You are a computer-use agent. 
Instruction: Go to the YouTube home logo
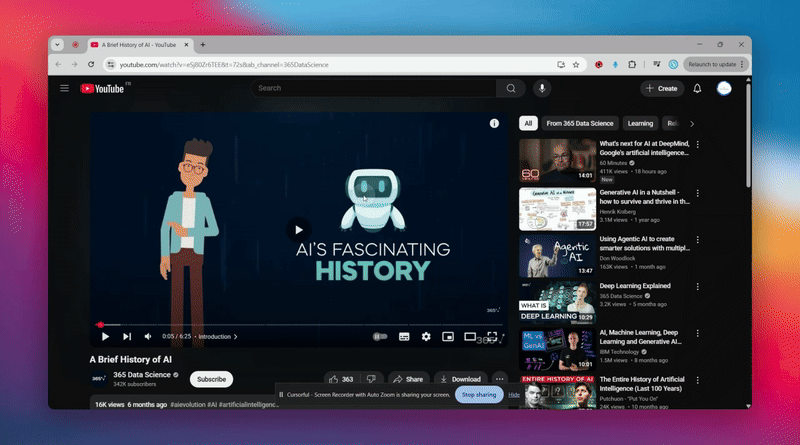coord(103,89)
